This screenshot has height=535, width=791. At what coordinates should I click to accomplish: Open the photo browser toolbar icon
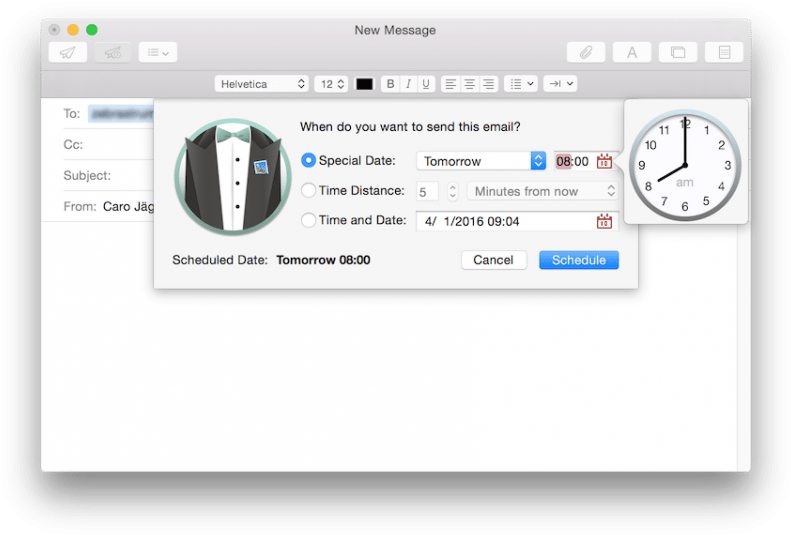pyautogui.click(x=678, y=52)
